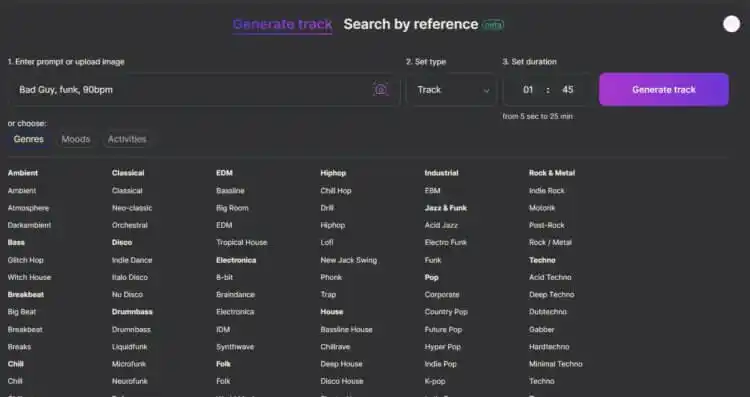Pick the Indie Dance genre
This screenshot has width=750, height=397.
point(132,260)
